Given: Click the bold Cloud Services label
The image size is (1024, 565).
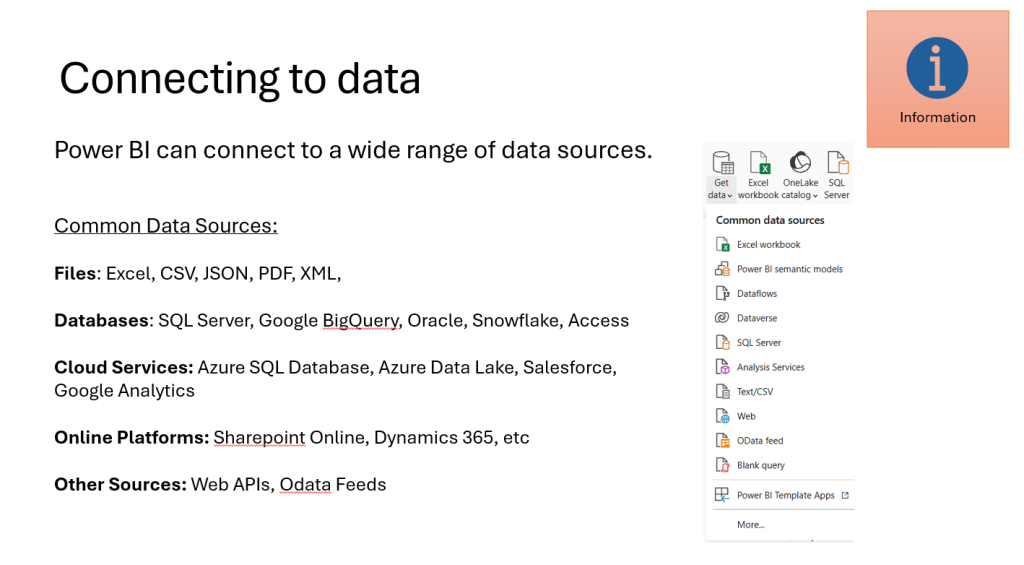Looking at the screenshot, I should click(x=123, y=367).
